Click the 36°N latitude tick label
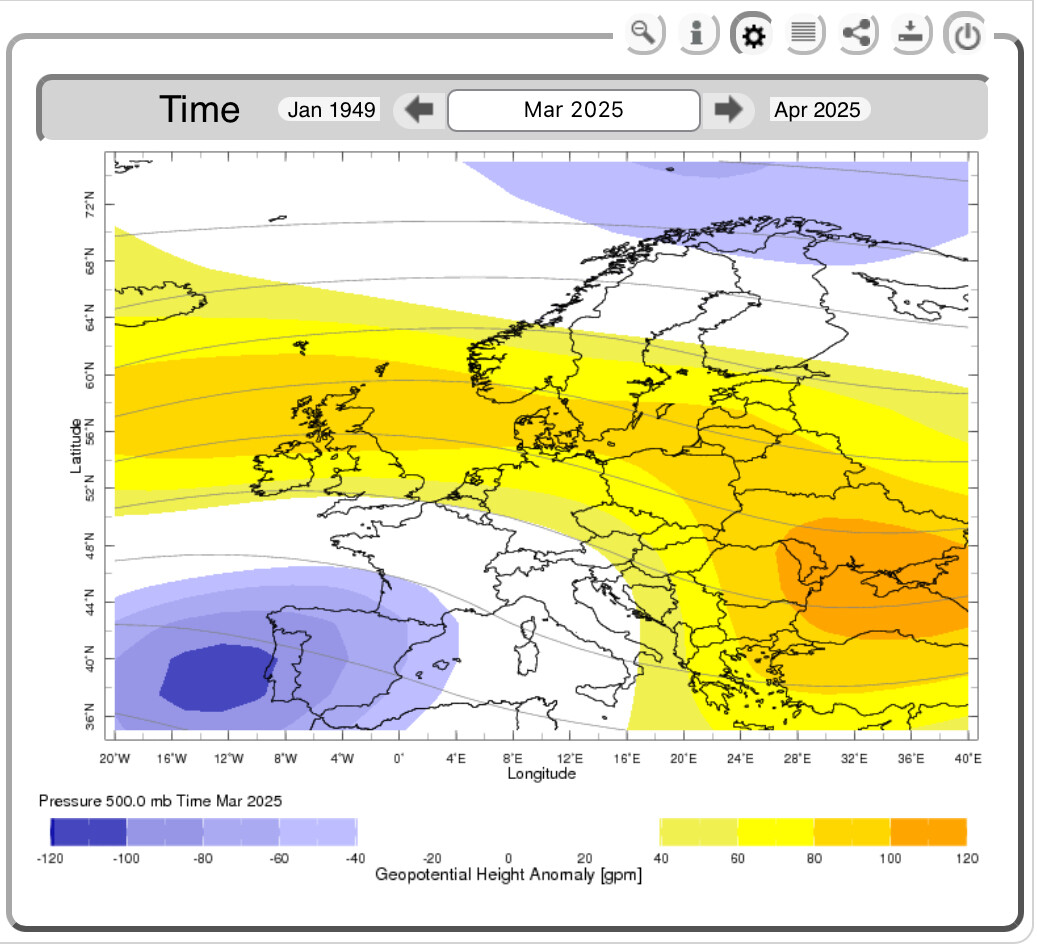 pos(89,716)
